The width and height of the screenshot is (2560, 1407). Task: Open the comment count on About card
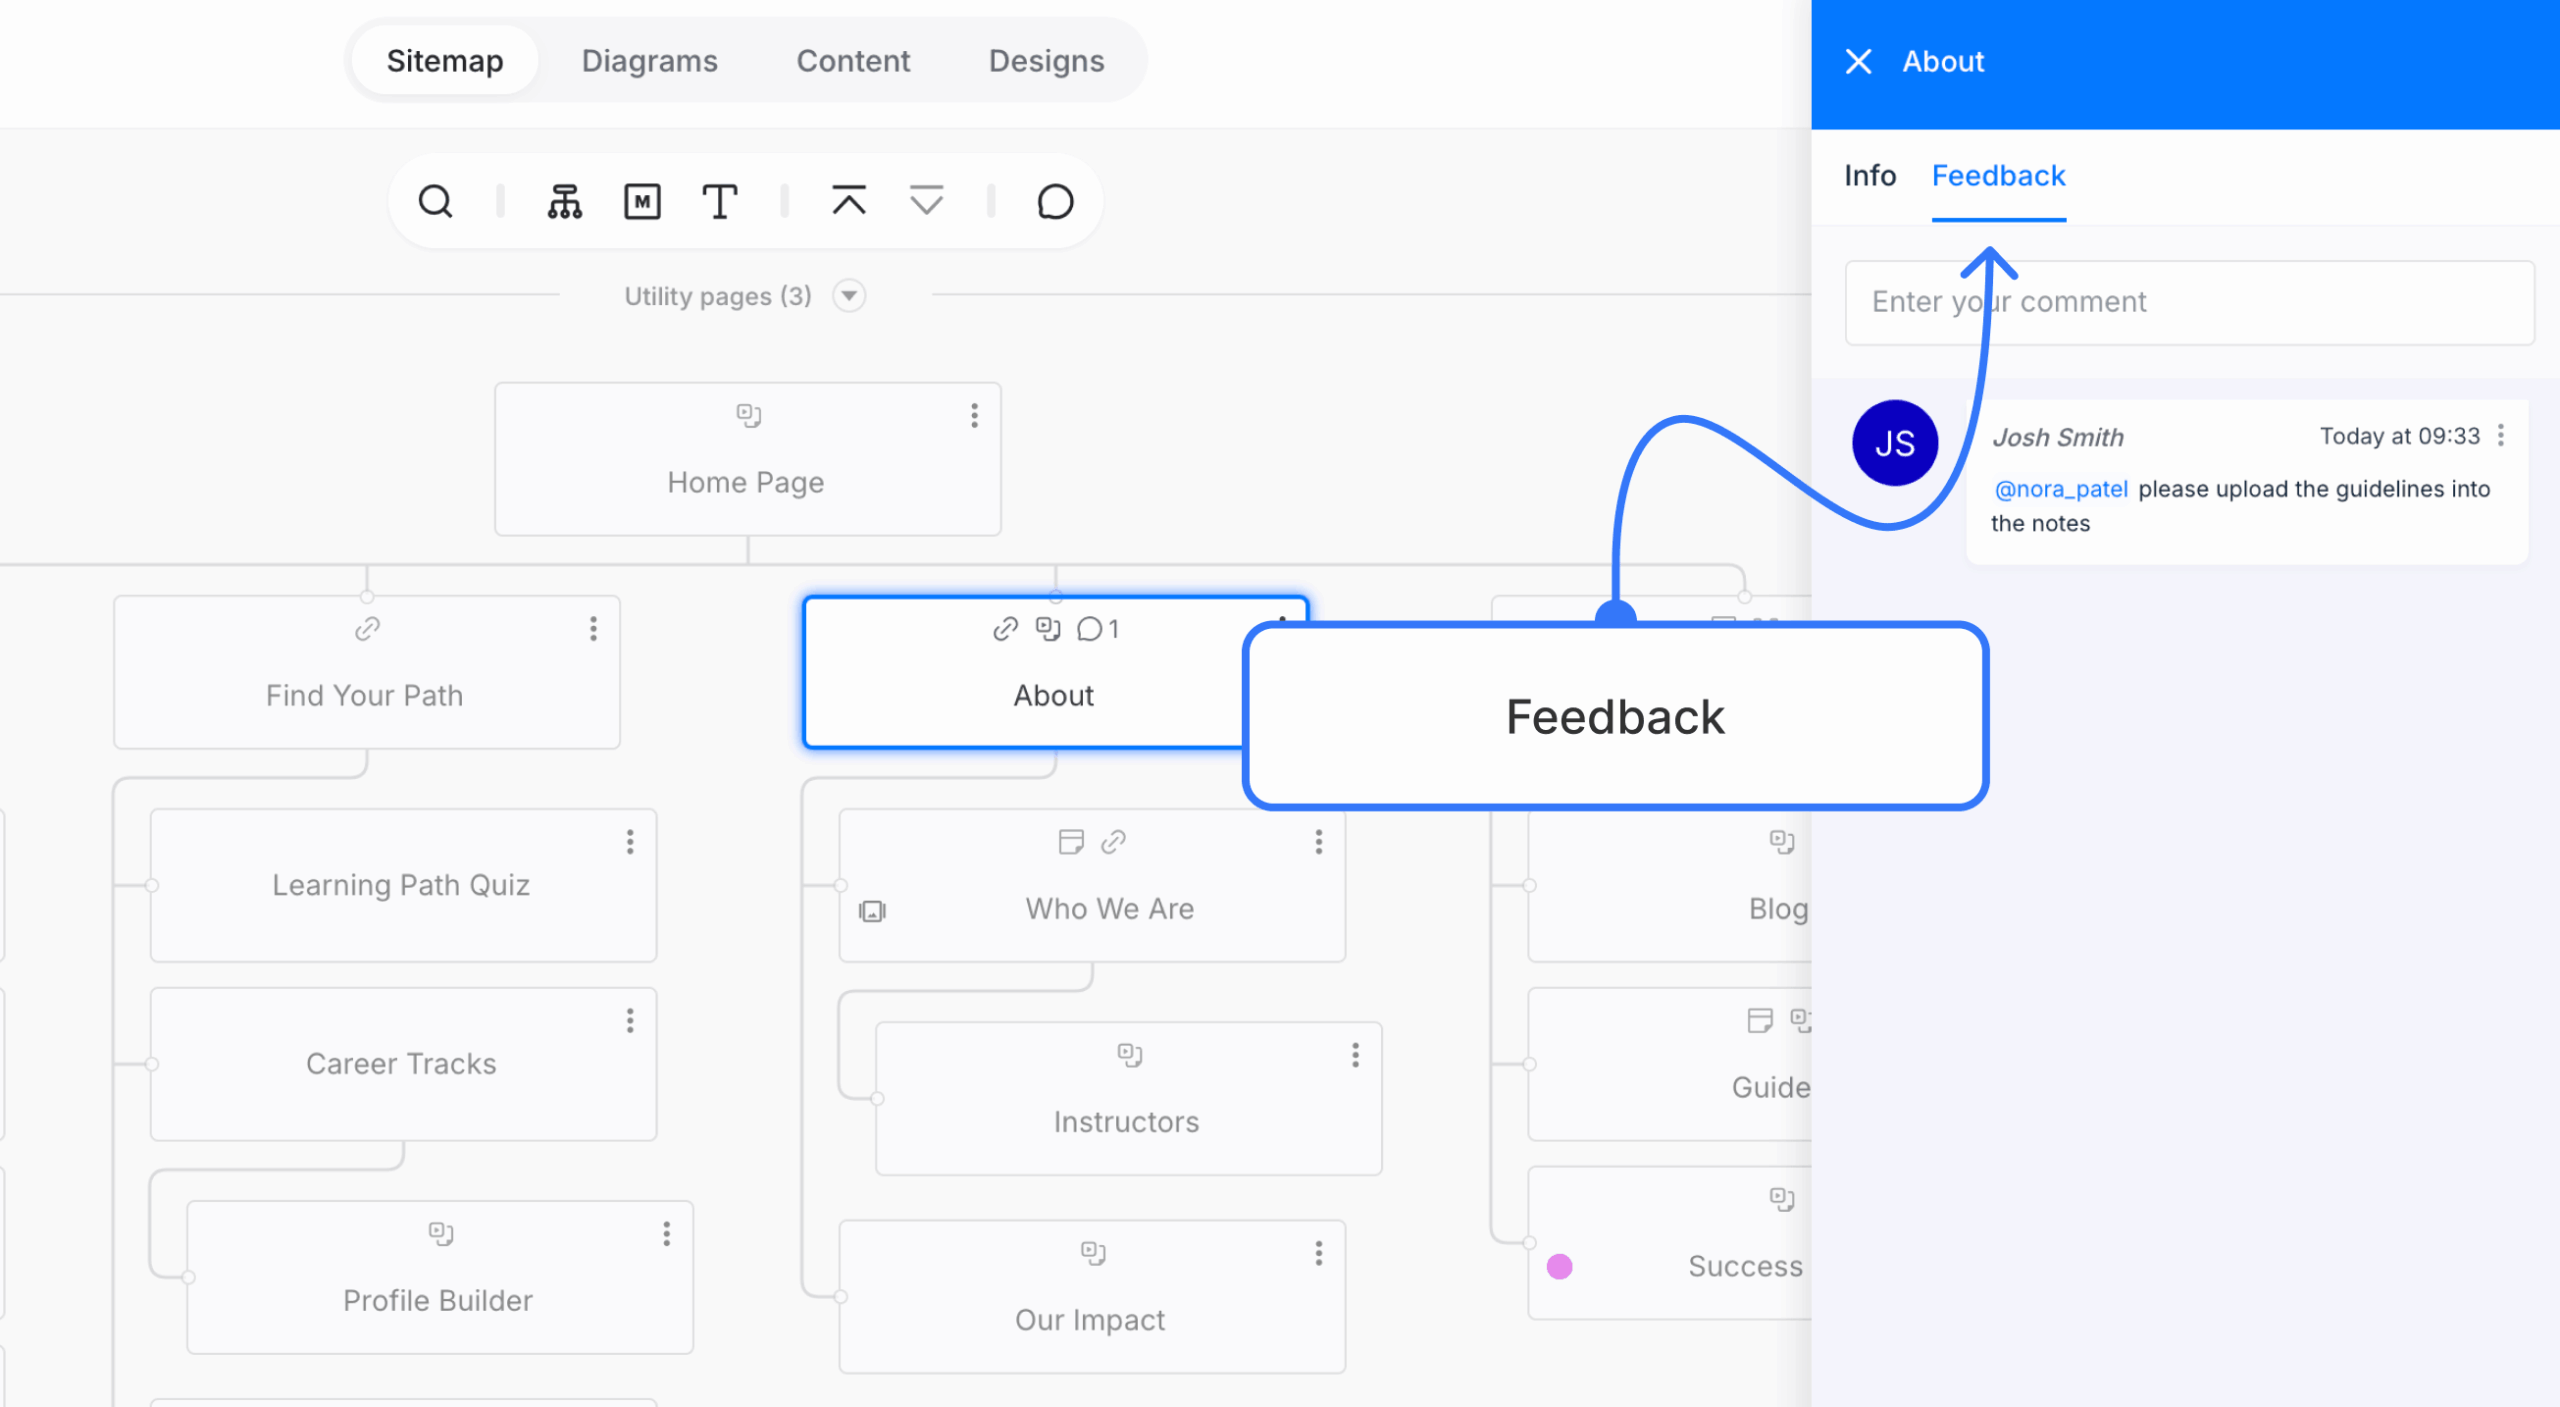pyautogui.click(x=1098, y=628)
